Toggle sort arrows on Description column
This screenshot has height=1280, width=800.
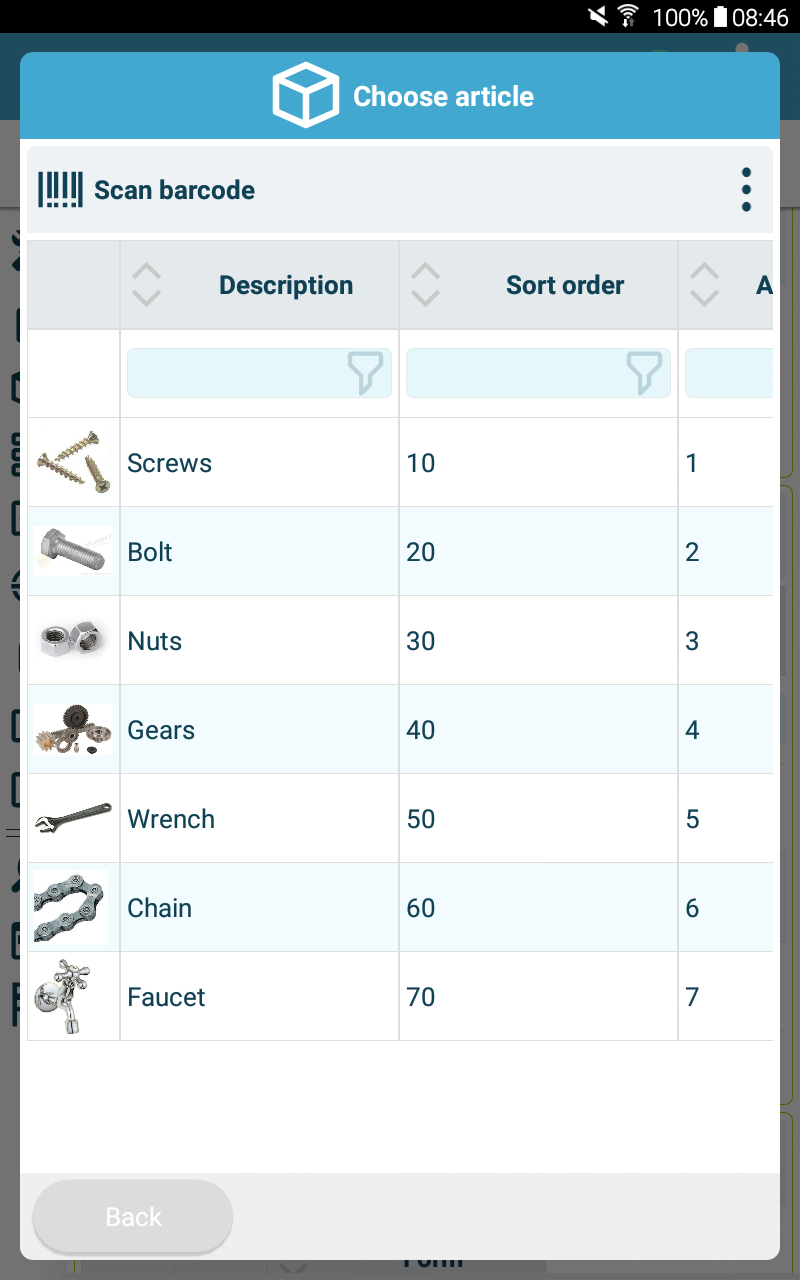[x=146, y=285]
